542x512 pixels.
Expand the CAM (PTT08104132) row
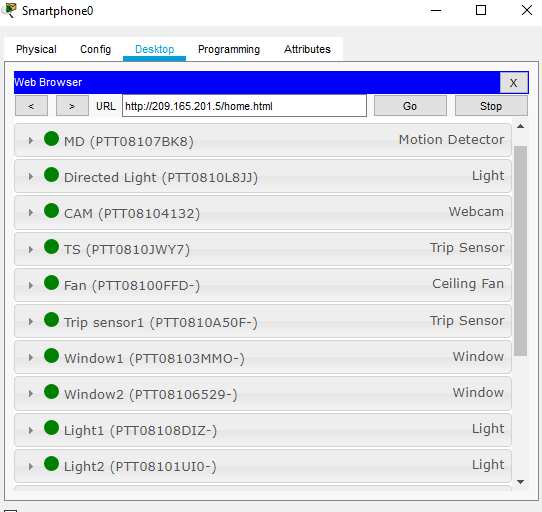31,213
